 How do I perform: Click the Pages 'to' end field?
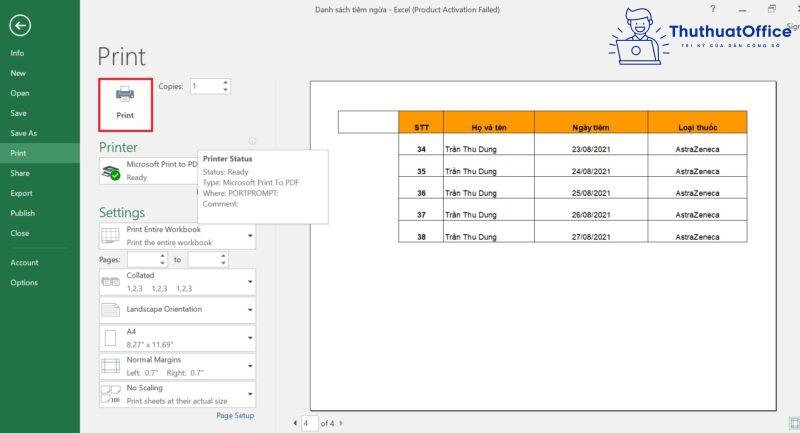coord(204,260)
